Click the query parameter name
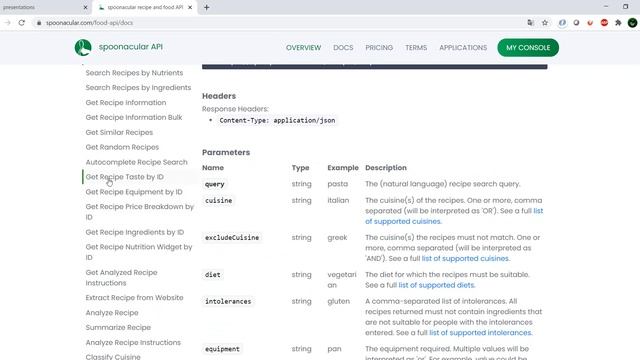640x360 pixels. (215, 184)
